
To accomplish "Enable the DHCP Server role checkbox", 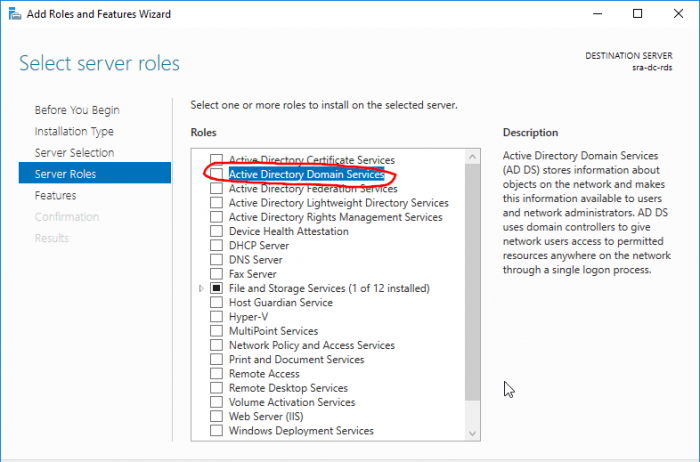I will click(217, 245).
